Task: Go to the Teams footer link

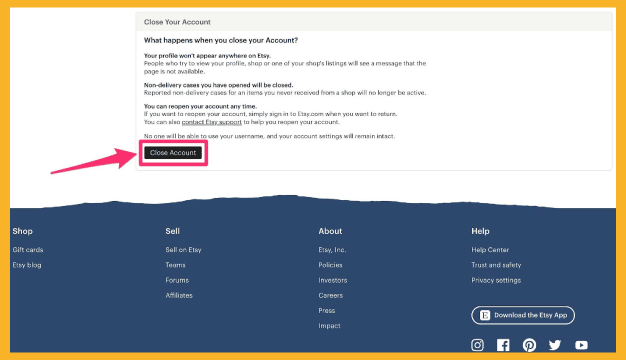Action: click(x=175, y=265)
